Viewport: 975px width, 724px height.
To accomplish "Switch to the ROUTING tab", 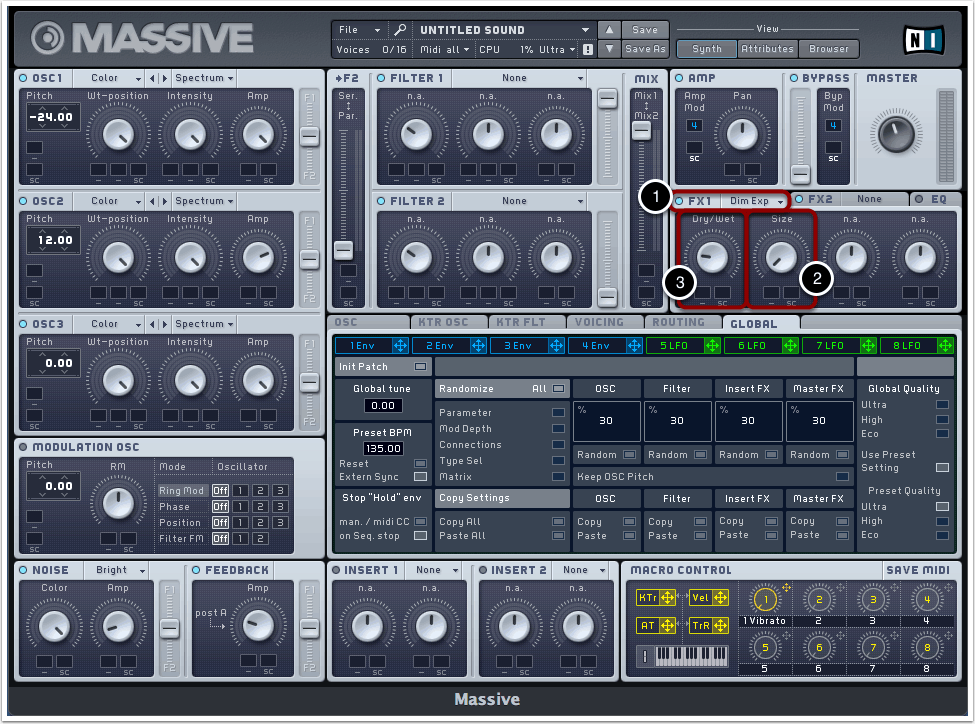I will [679, 323].
